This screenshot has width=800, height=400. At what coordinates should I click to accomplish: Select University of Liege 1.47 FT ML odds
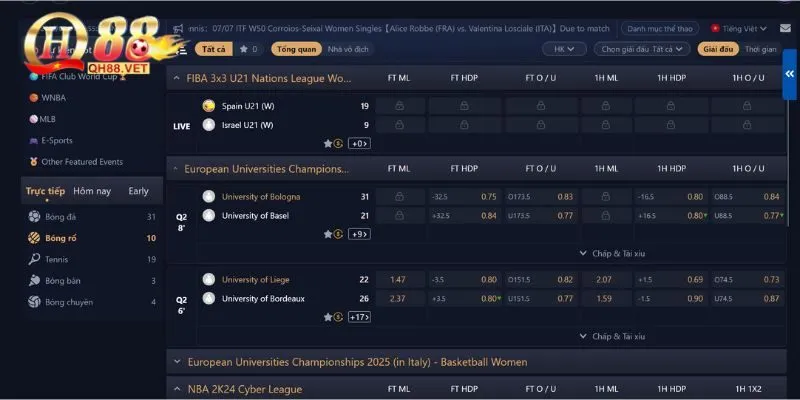398,280
